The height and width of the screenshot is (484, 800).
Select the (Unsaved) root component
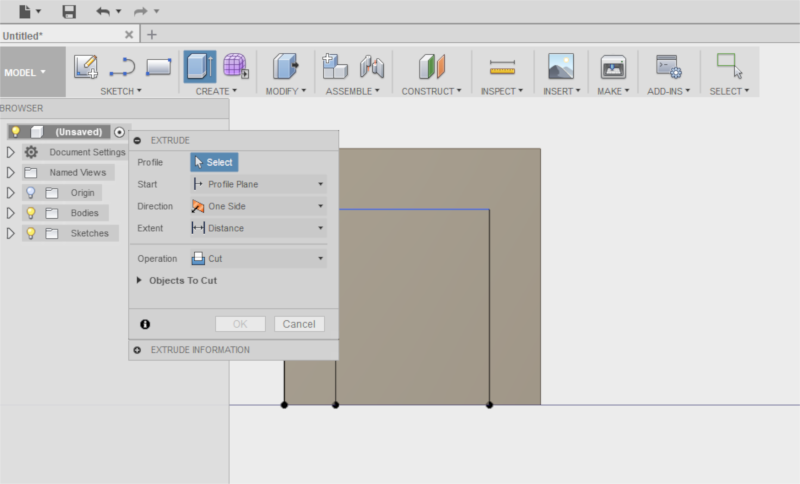79,132
